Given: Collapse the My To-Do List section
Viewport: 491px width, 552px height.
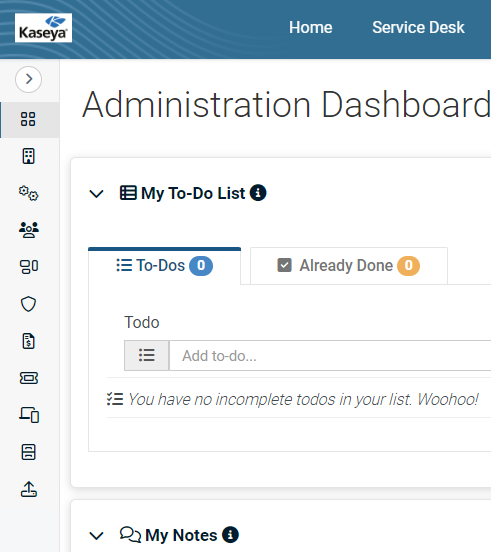Looking at the screenshot, I should pyautogui.click(x=96, y=194).
